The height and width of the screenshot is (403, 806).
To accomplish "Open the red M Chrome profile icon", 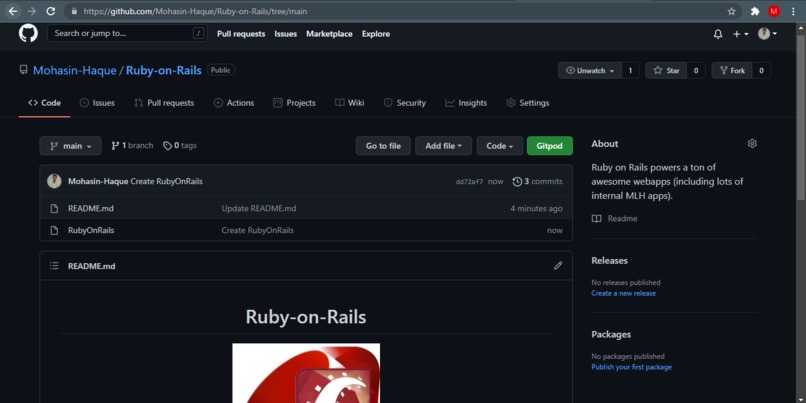I will pos(774,11).
